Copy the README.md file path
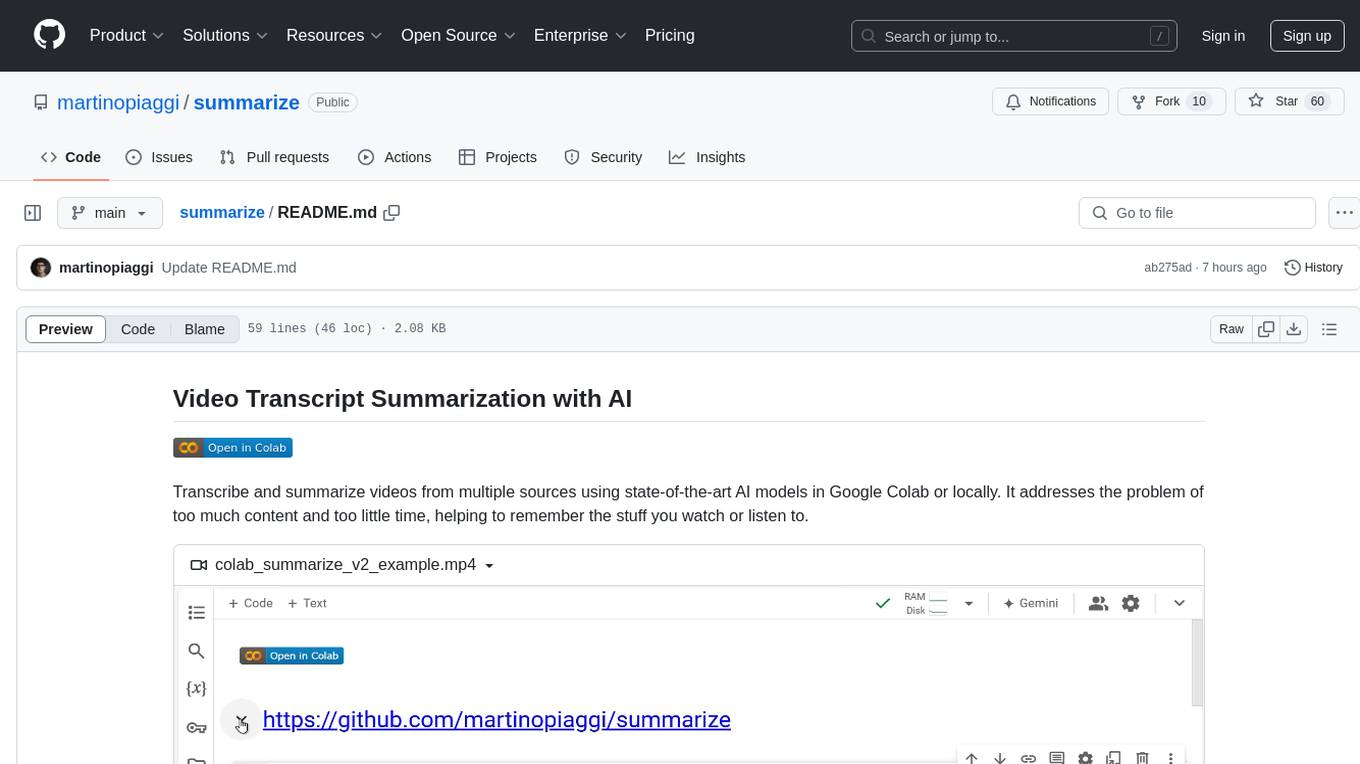This screenshot has width=1360, height=764. [392, 213]
